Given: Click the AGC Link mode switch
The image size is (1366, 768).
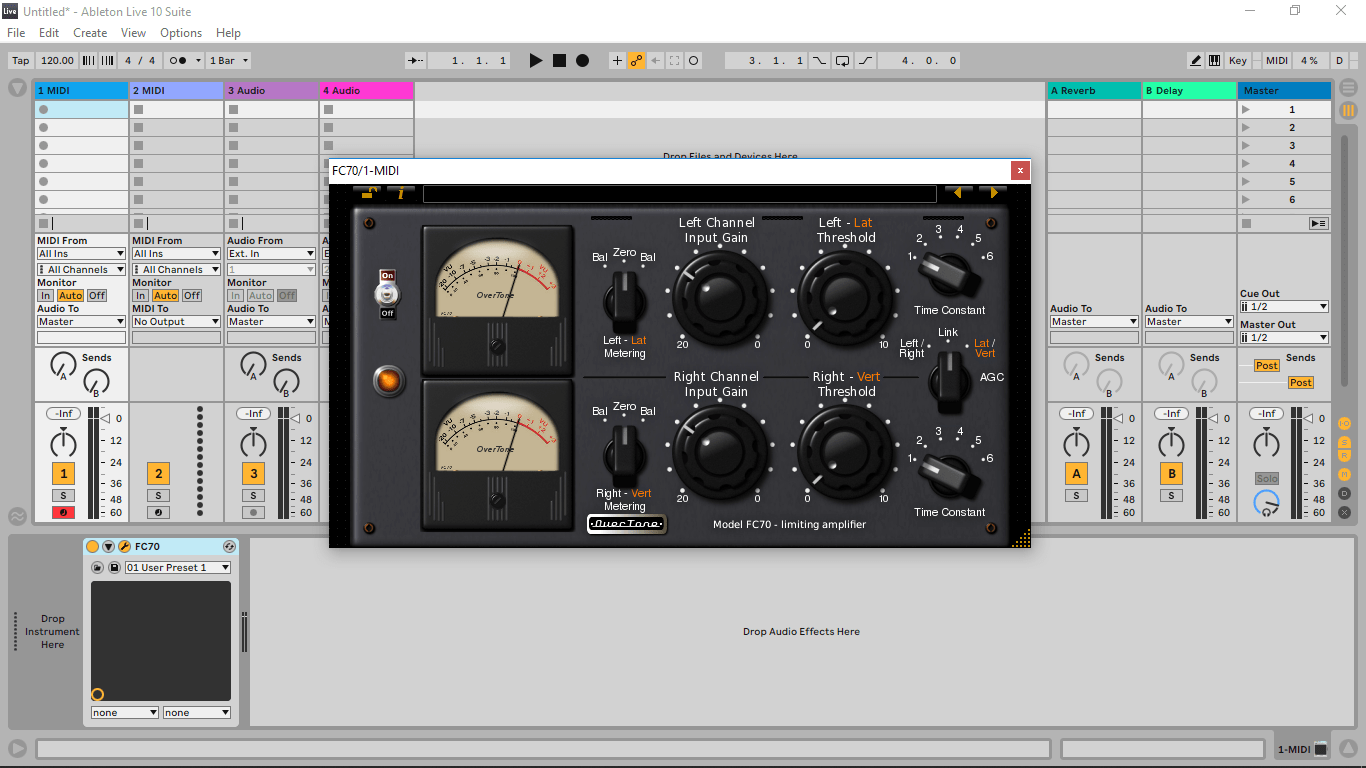Looking at the screenshot, I should (x=948, y=381).
